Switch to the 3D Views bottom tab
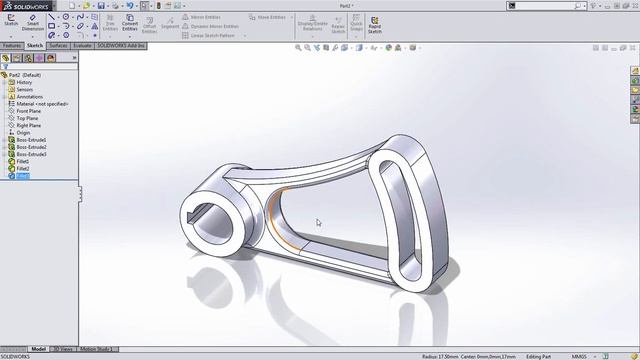This screenshot has height=360, width=640. pos(63,349)
